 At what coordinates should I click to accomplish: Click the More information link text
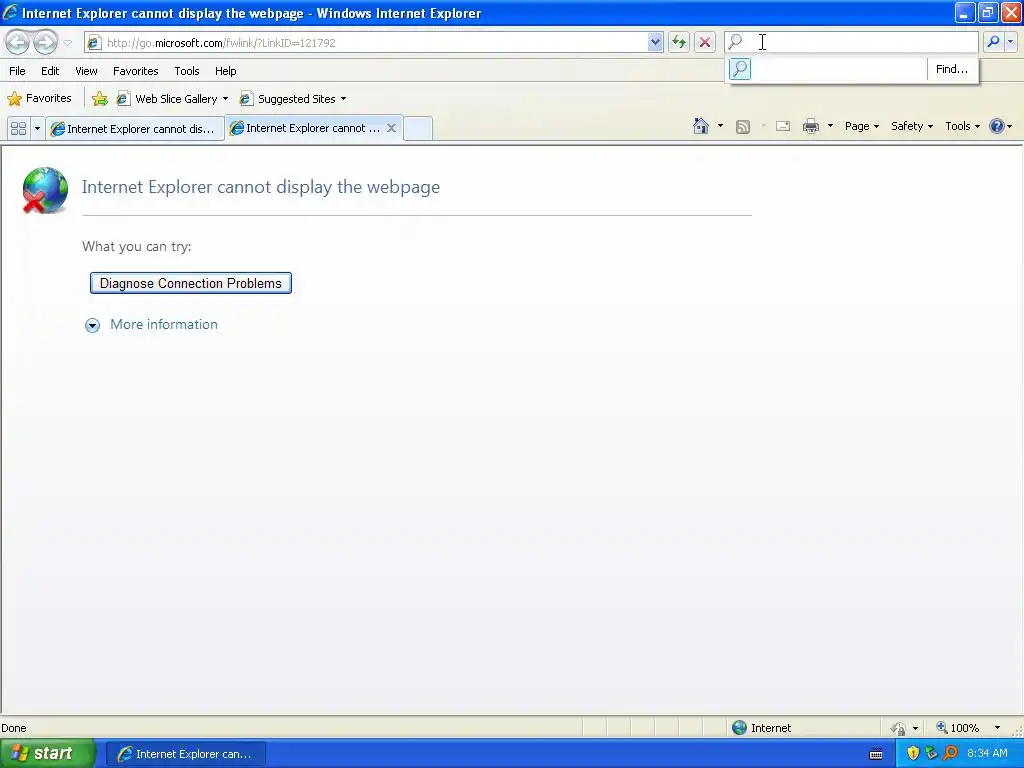click(164, 325)
